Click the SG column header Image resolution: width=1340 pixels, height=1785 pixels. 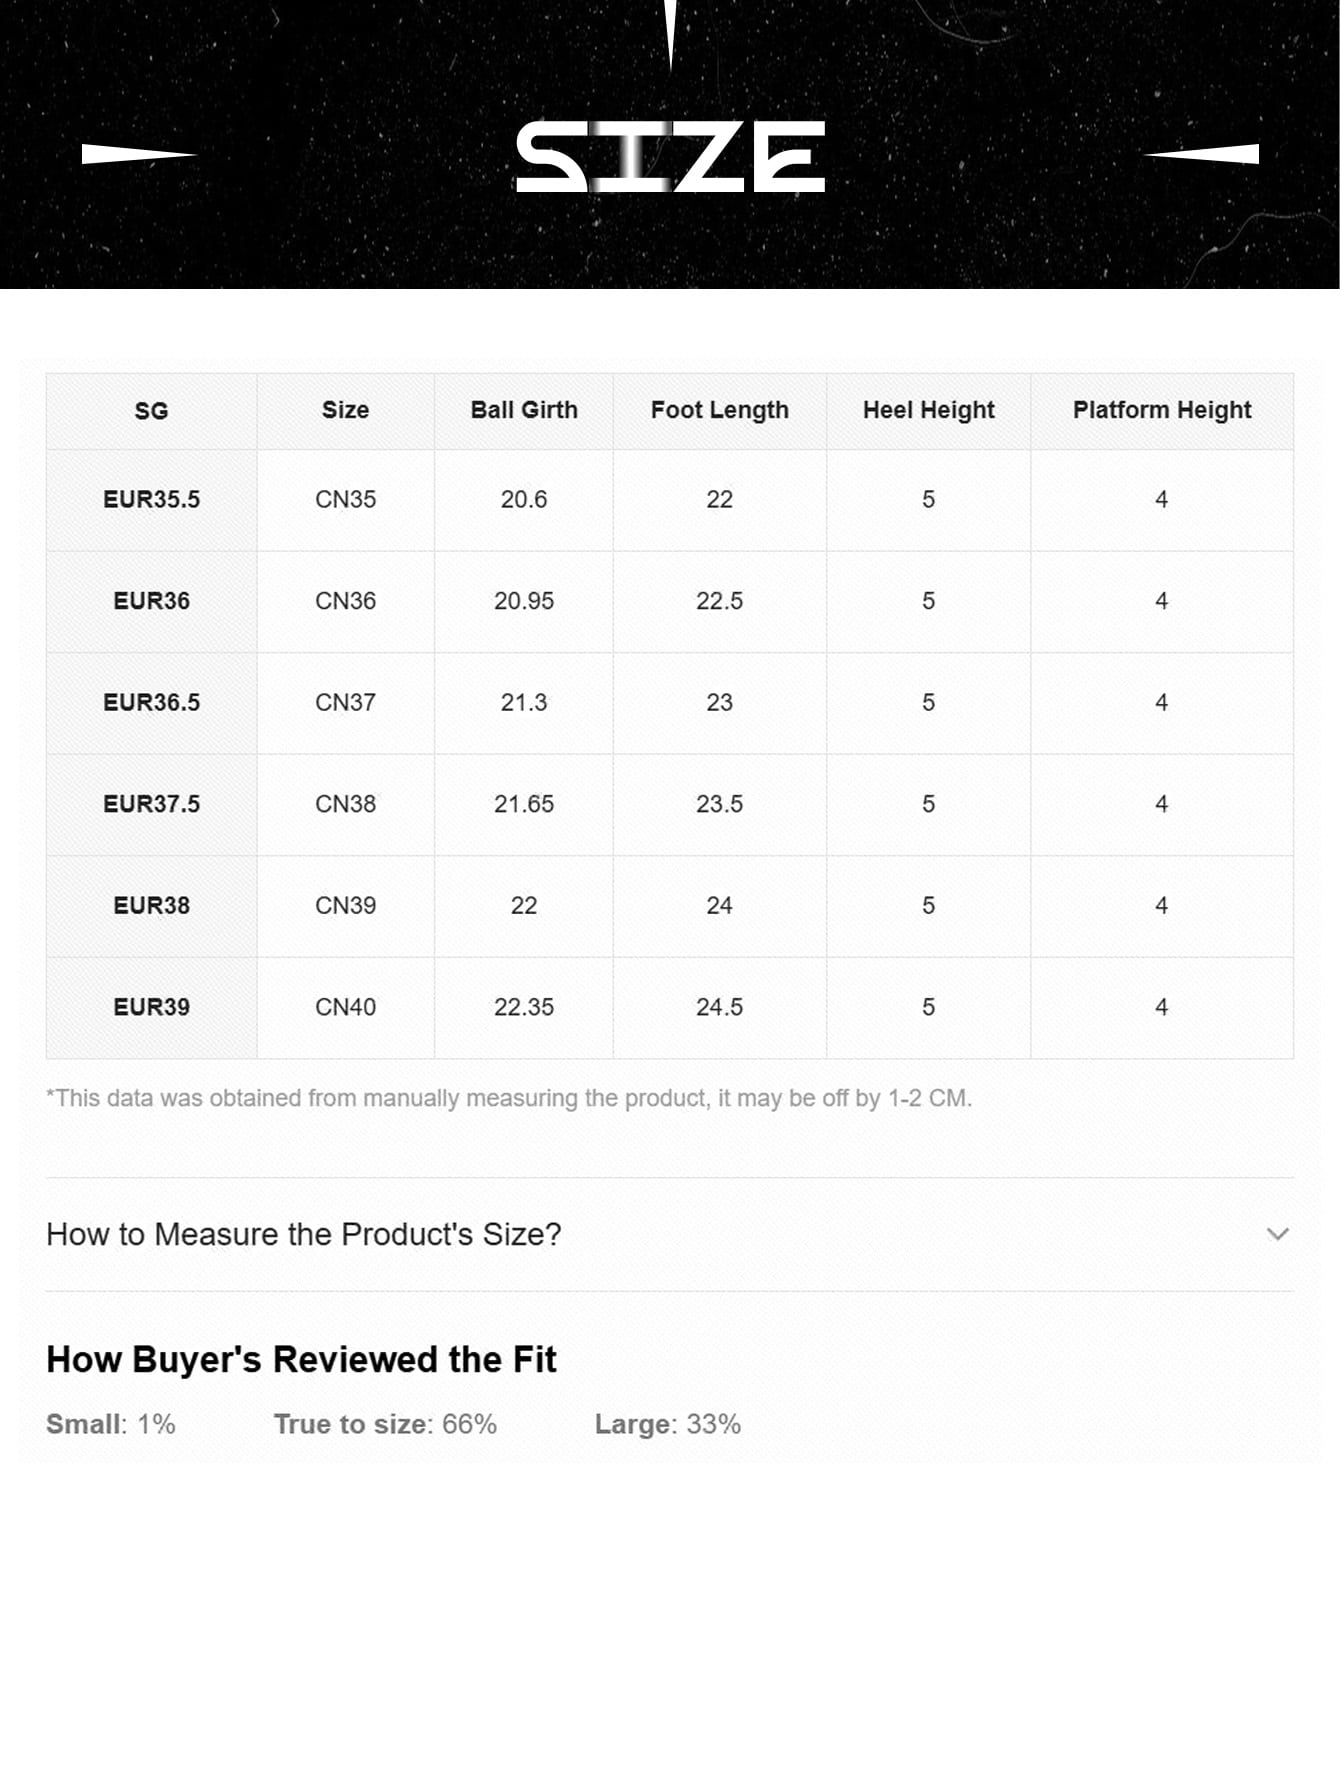(x=151, y=411)
